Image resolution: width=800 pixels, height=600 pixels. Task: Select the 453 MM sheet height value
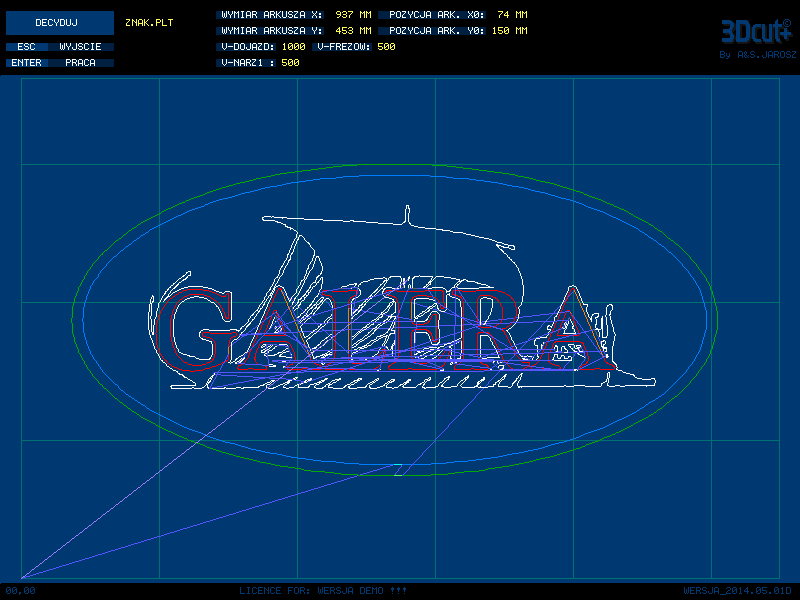coord(353,31)
